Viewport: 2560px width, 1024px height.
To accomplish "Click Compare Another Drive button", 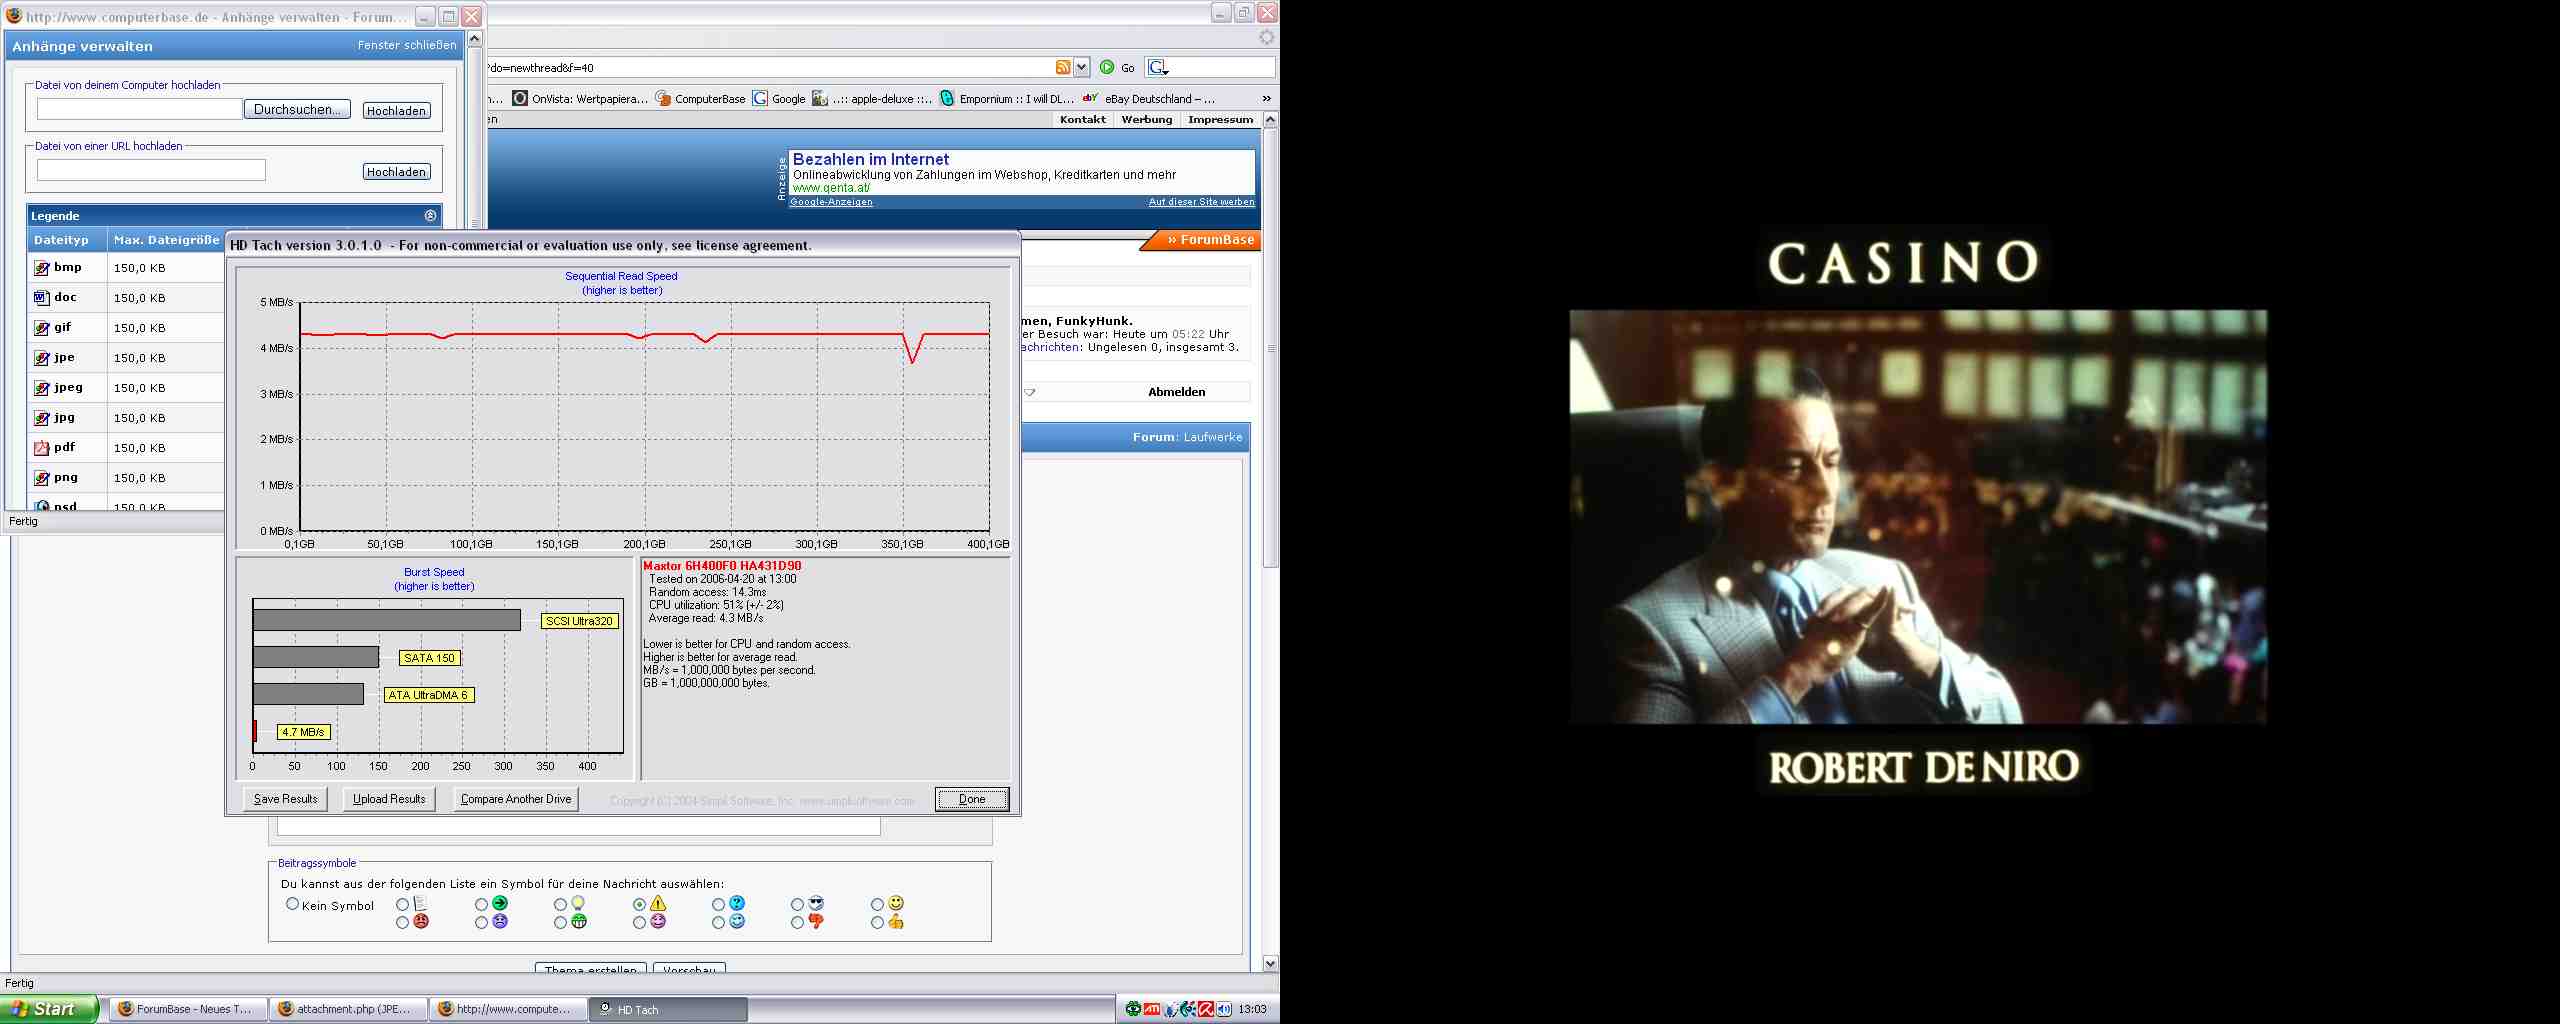I will (x=516, y=799).
